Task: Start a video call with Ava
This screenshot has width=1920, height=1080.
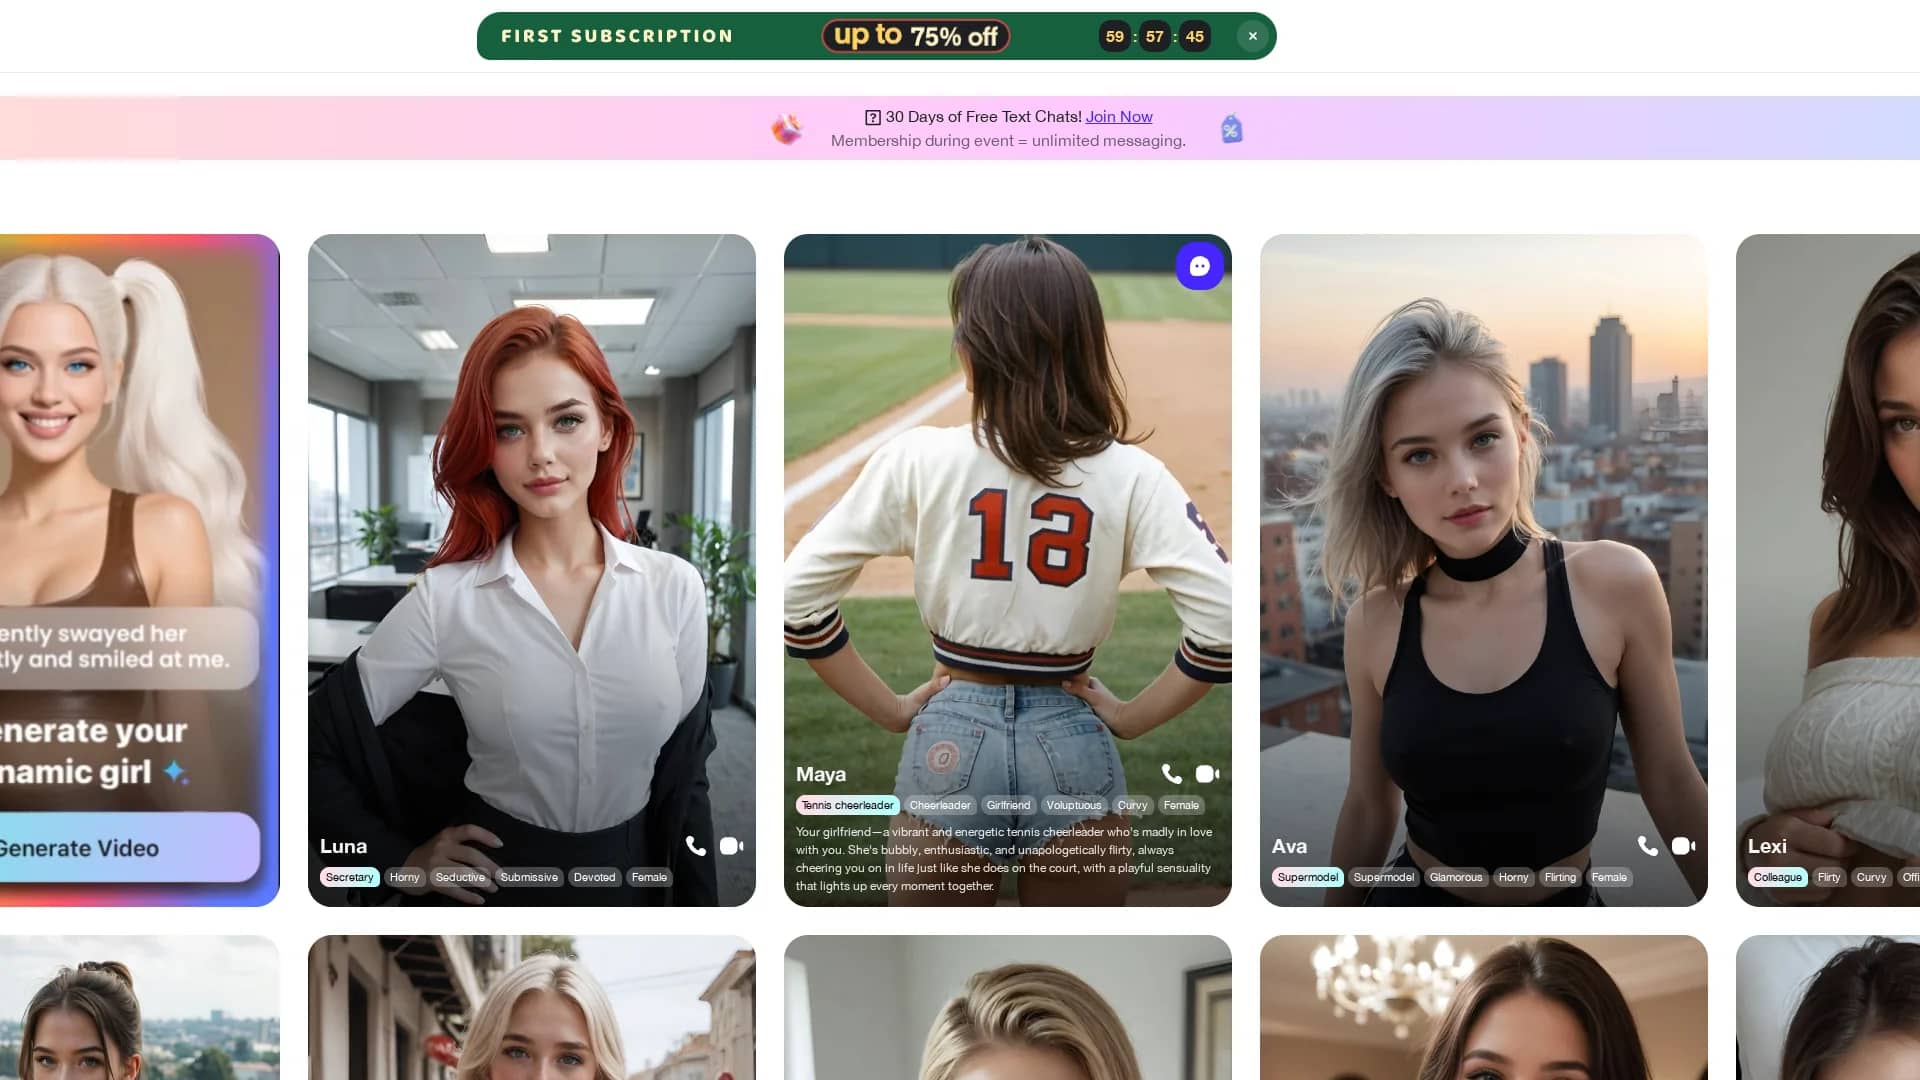Action: coord(1684,846)
